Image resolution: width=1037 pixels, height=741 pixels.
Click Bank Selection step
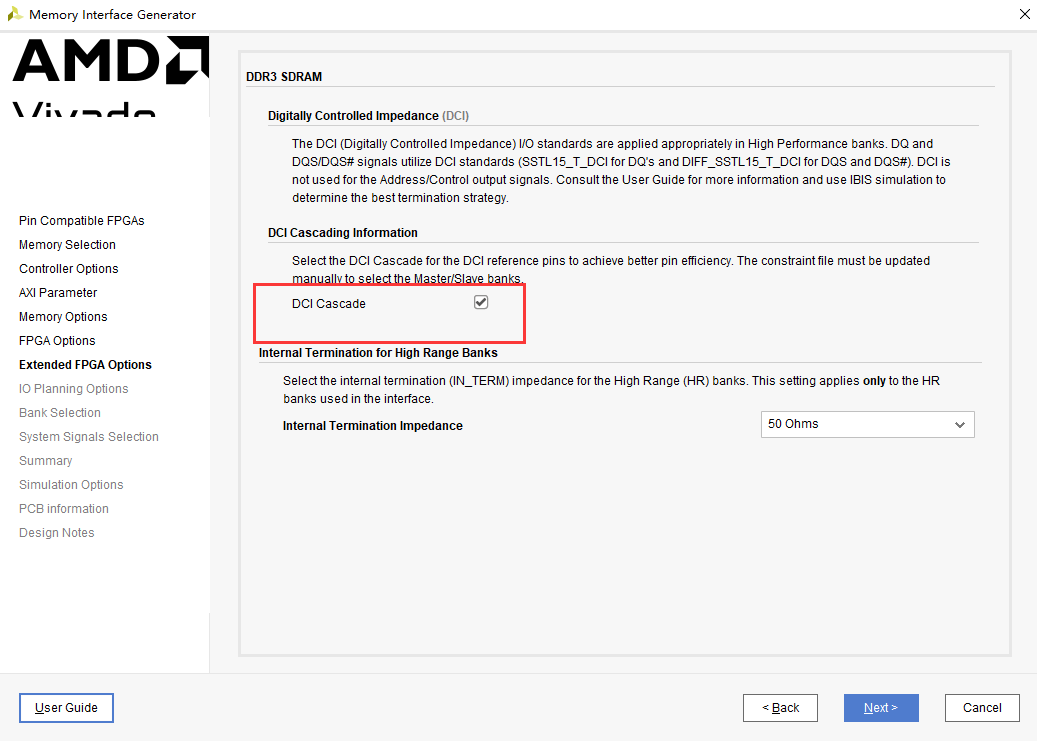pyautogui.click(x=60, y=412)
